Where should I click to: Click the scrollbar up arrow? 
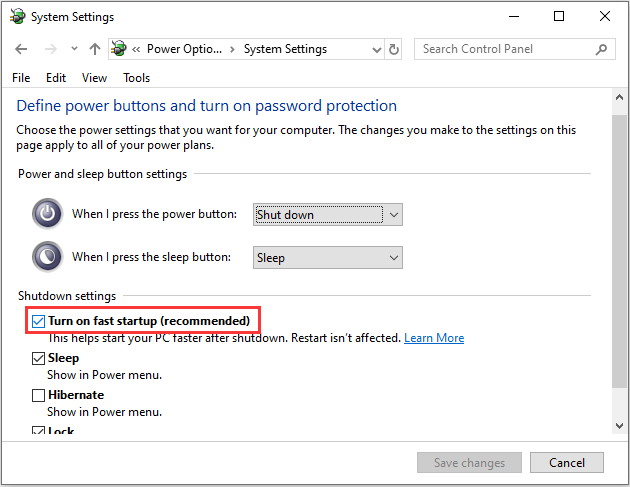point(619,98)
